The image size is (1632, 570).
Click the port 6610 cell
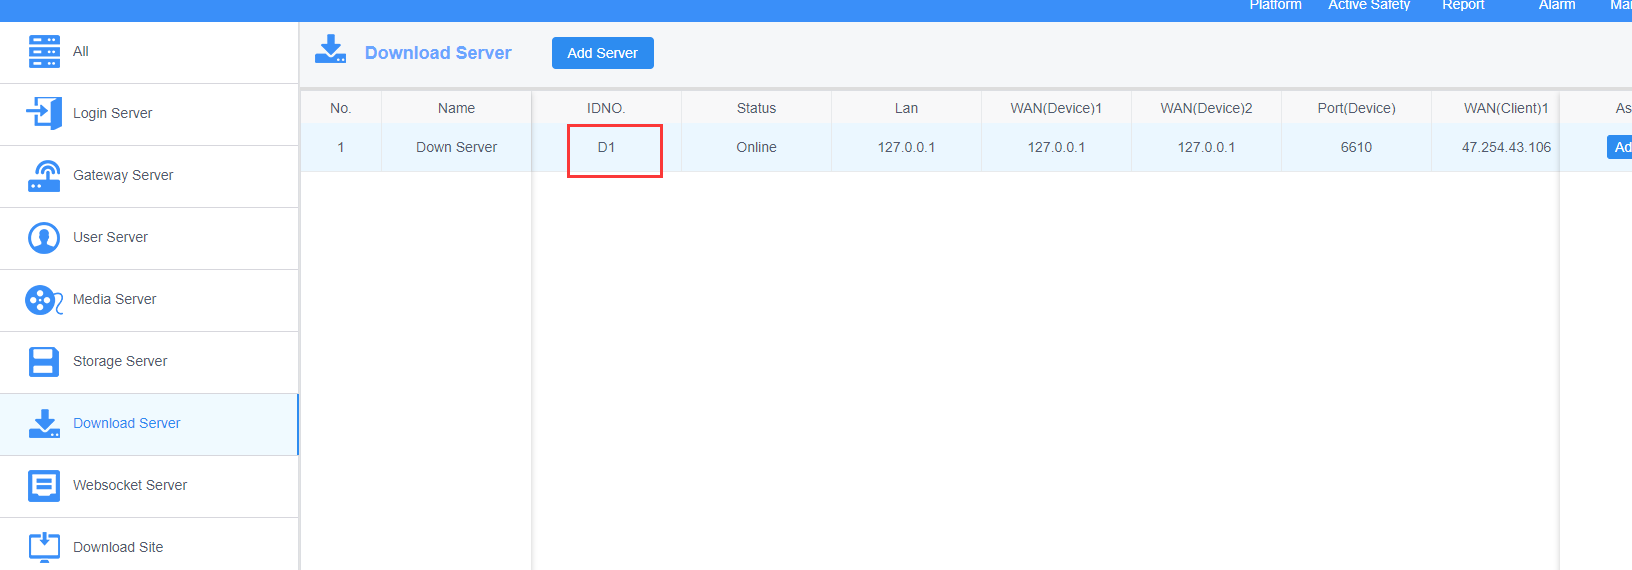[1356, 147]
